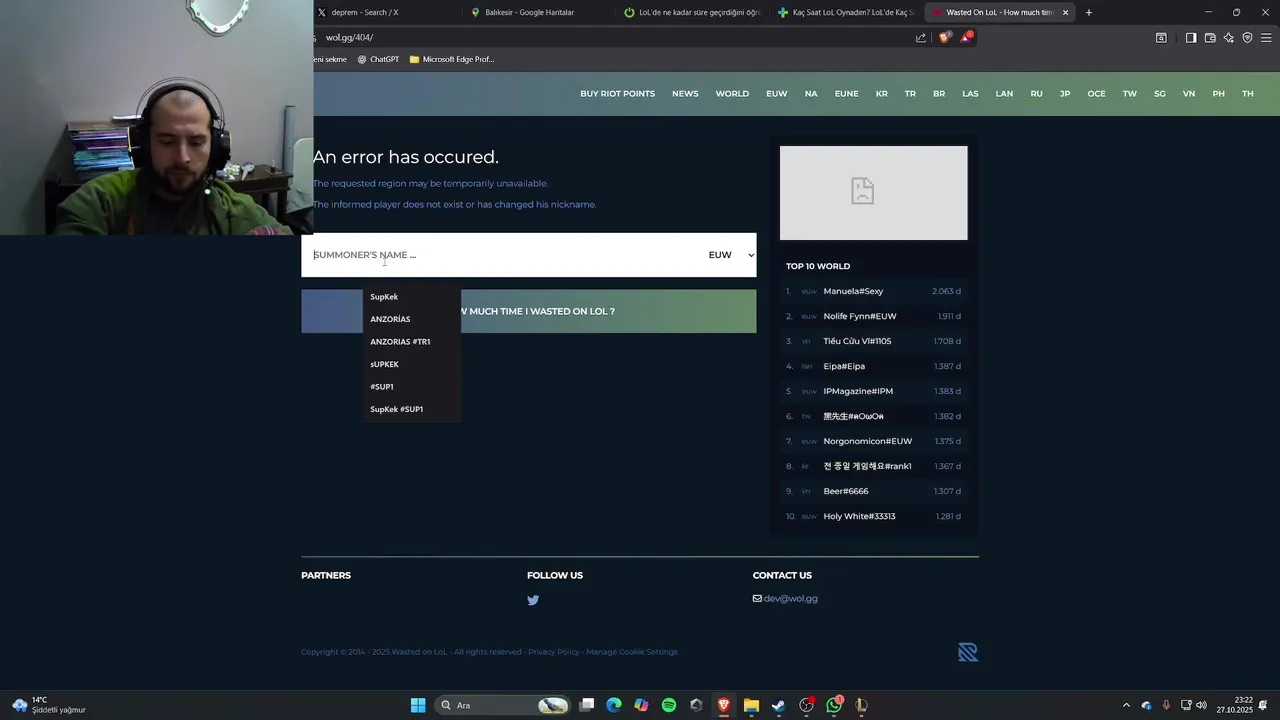Click the microphone tray icon
The width and height of the screenshot is (1280, 720).
1166,705
